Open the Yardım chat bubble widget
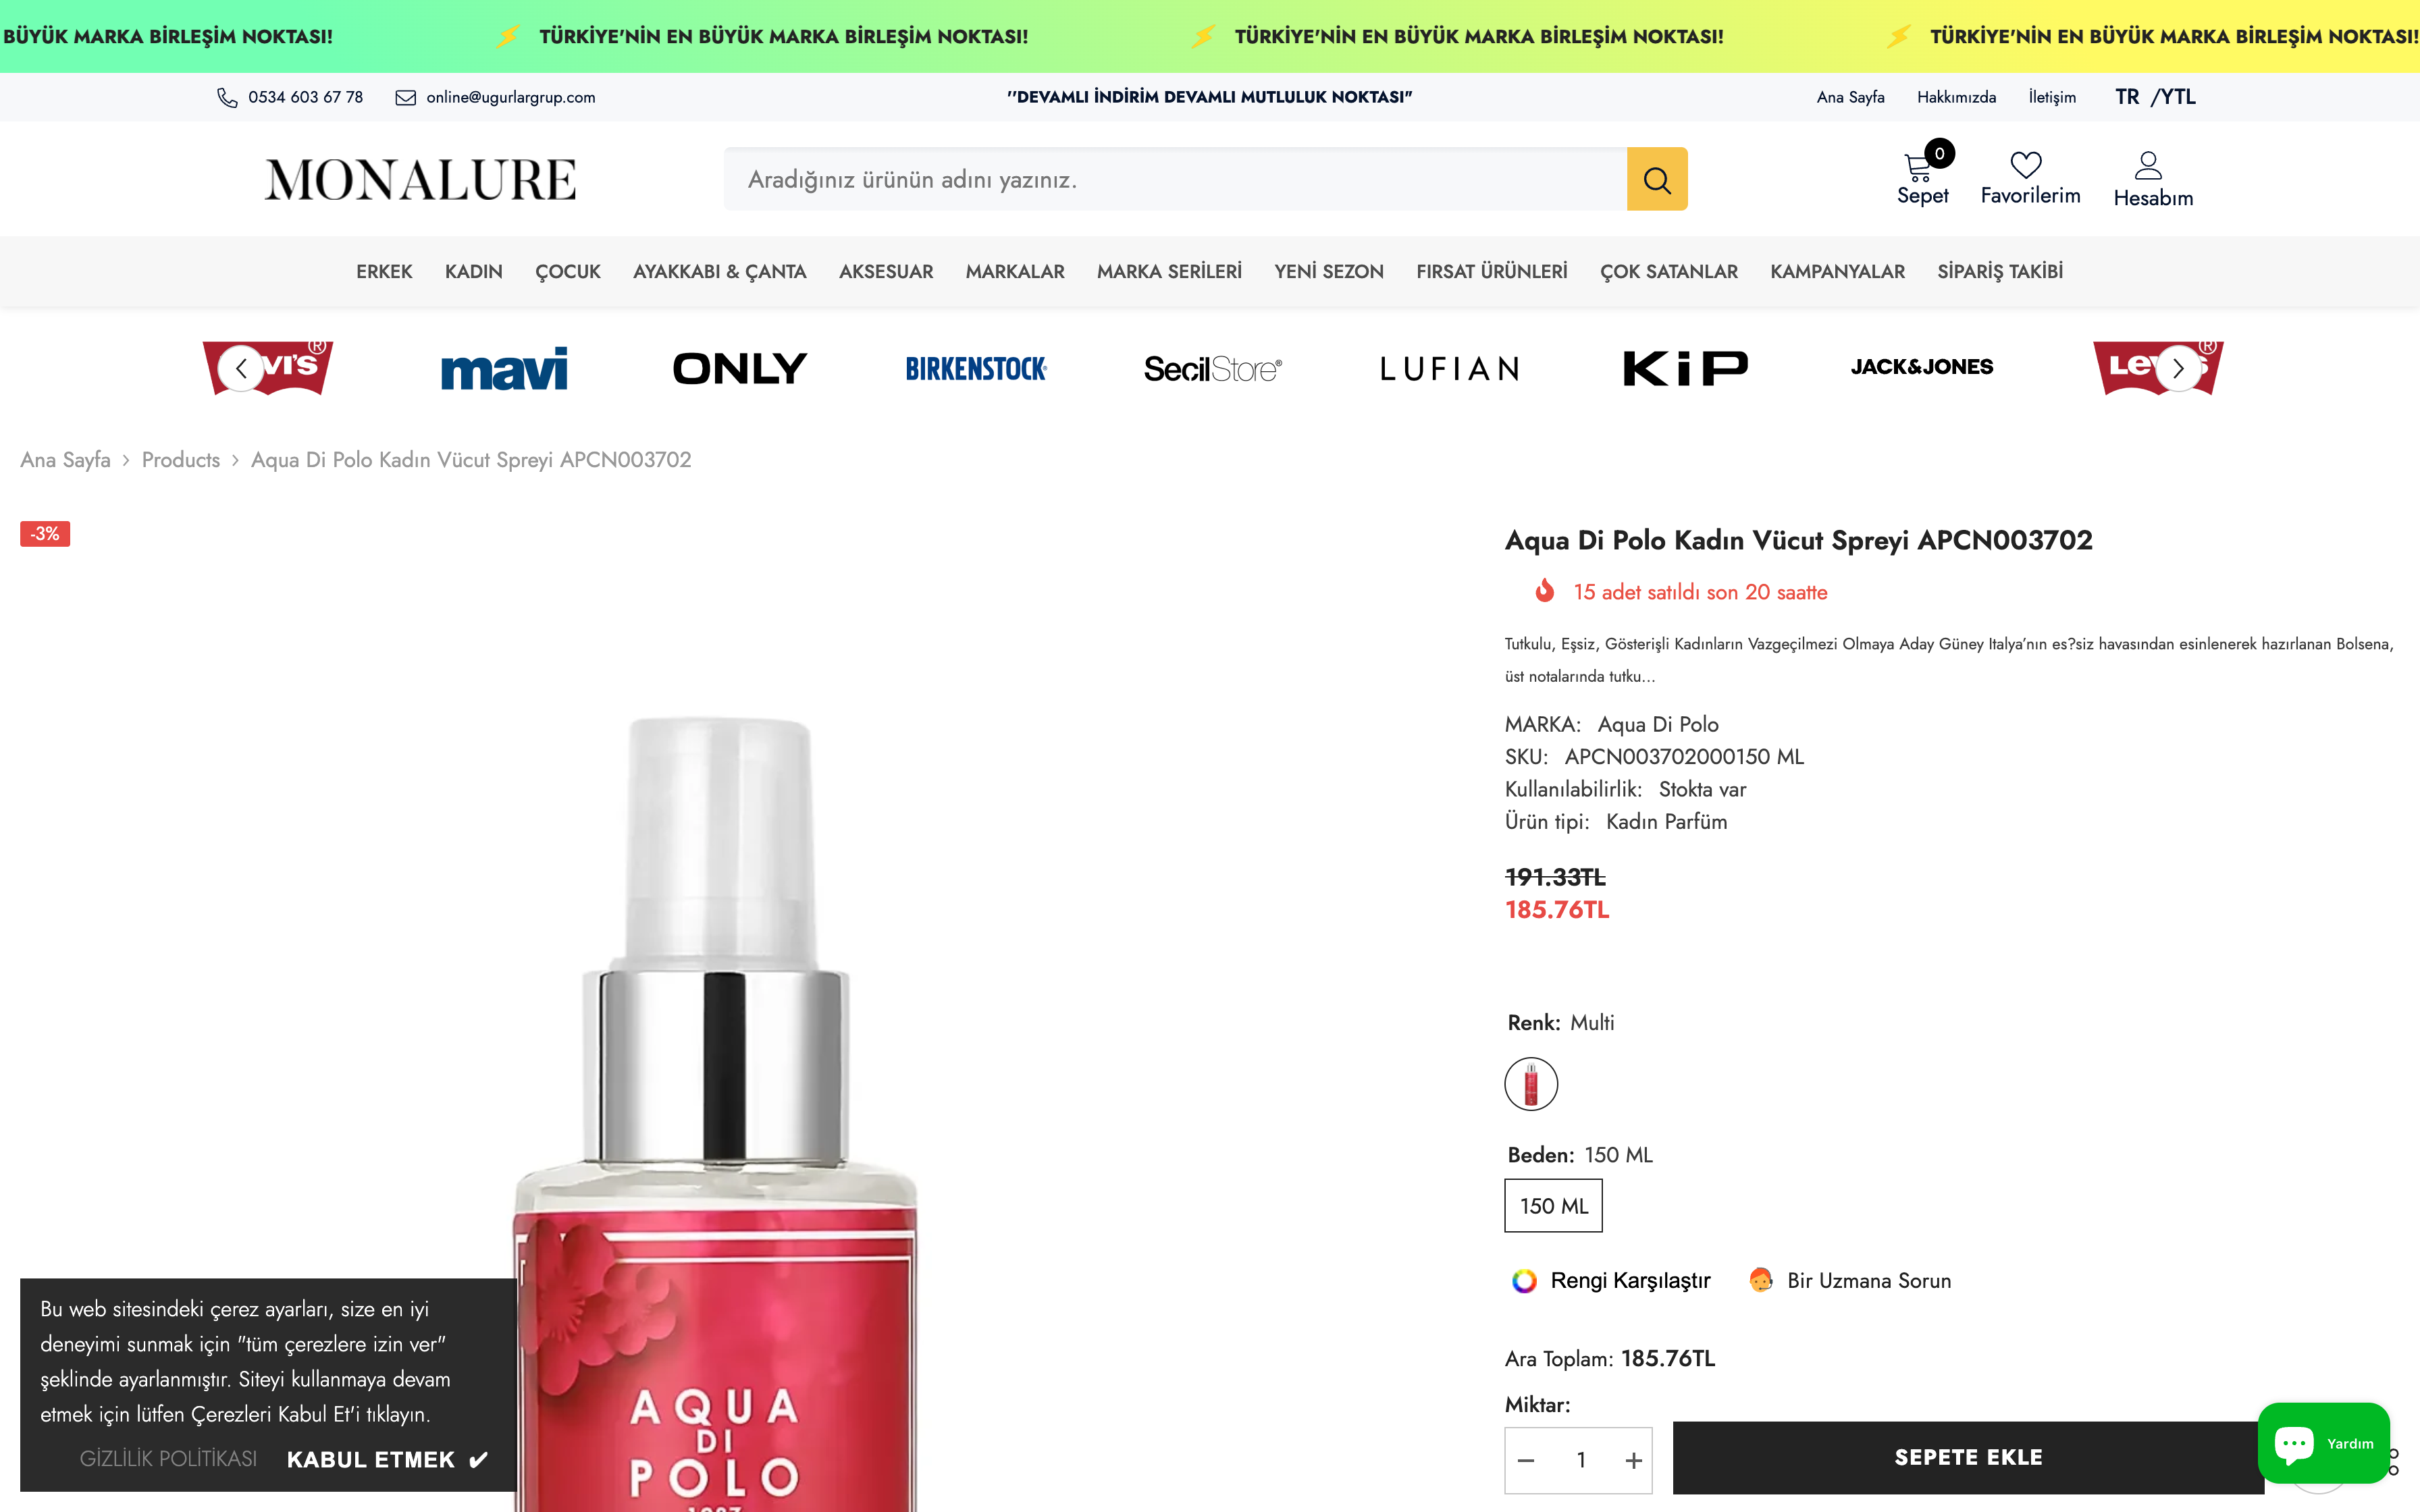The width and height of the screenshot is (2420, 1512). (x=2323, y=1442)
